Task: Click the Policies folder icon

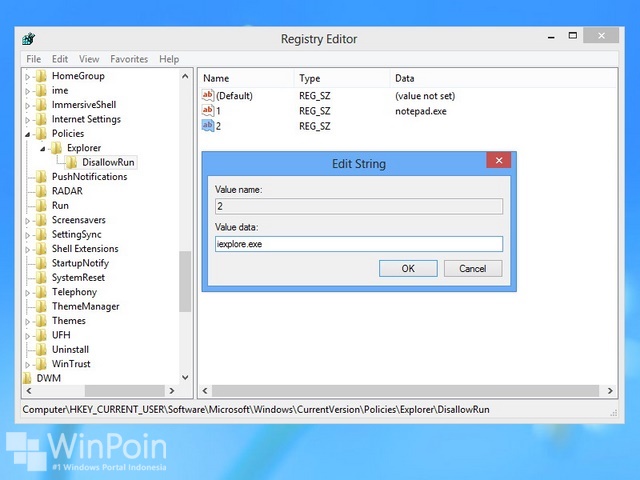Action: (41, 134)
